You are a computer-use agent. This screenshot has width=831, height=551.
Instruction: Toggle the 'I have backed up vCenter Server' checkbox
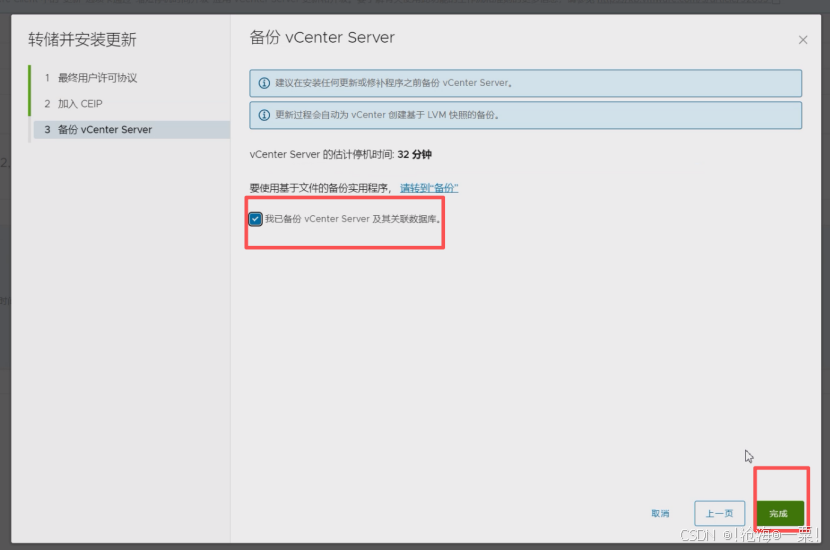(x=255, y=219)
